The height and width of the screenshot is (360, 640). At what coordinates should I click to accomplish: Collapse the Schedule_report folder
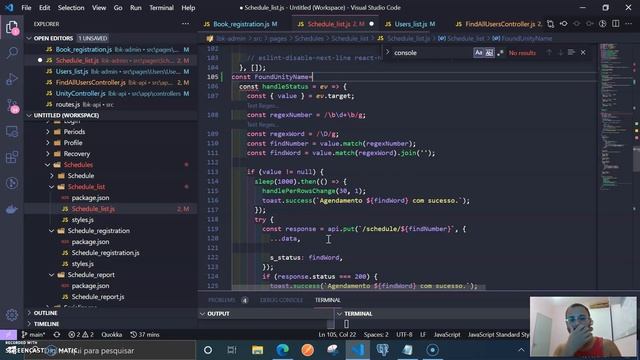pyautogui.click(x=91, y=275)
